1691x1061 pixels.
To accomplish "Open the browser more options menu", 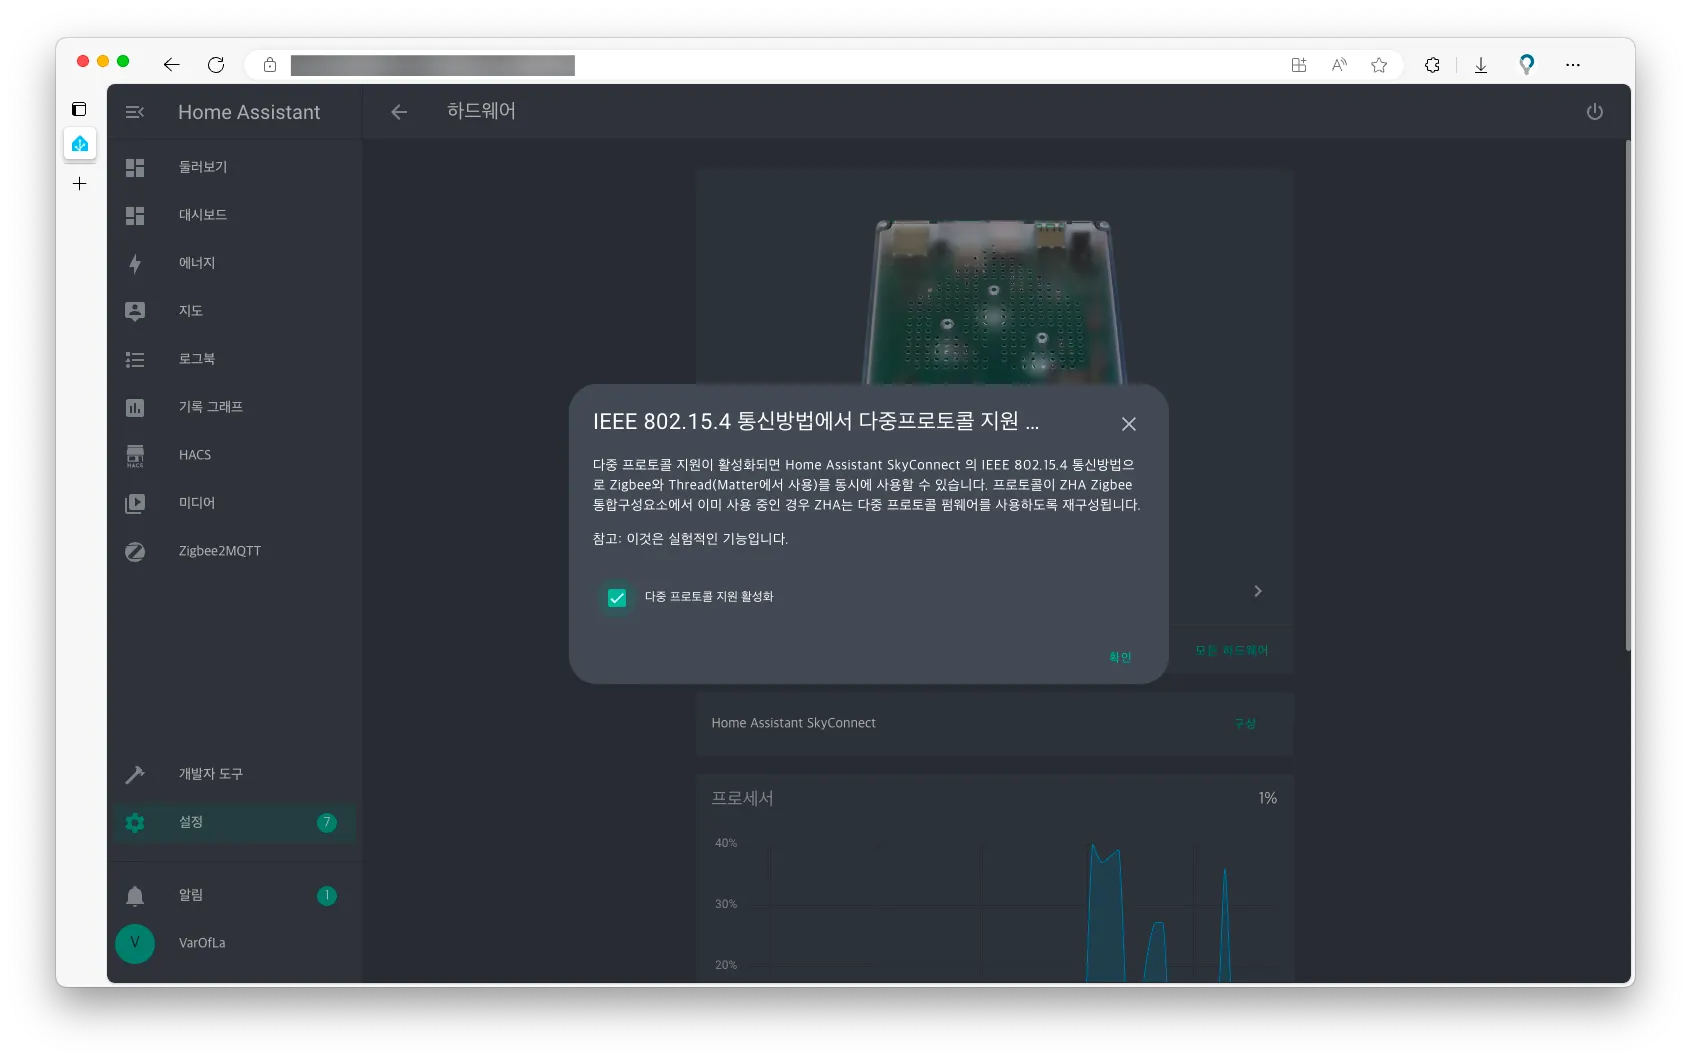I will point(1573,65).
